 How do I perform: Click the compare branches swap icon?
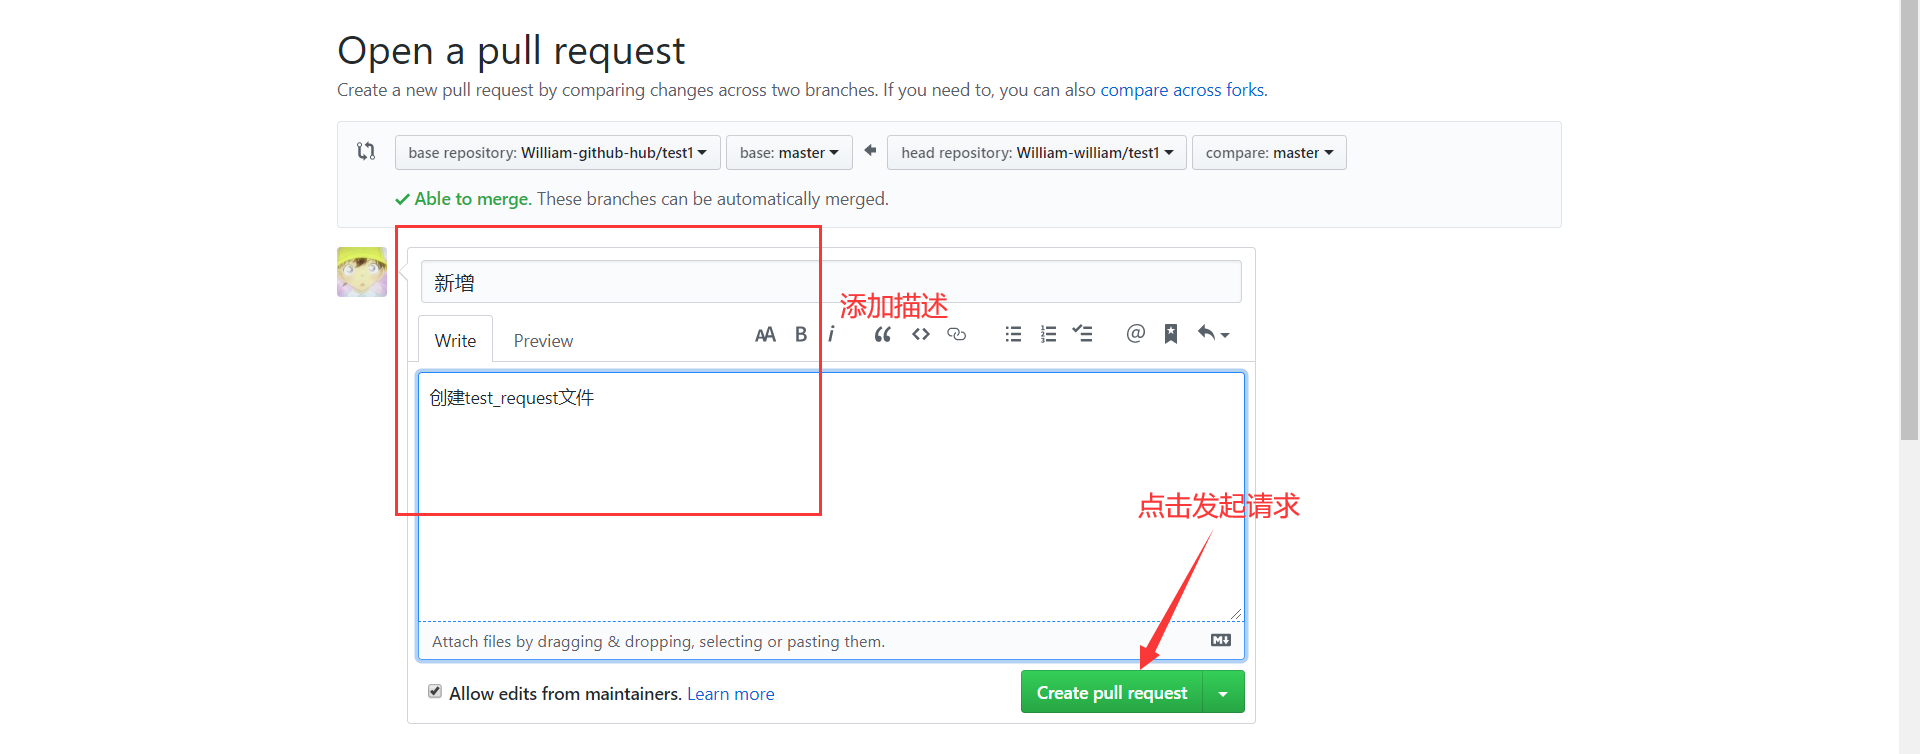point(366,151)
